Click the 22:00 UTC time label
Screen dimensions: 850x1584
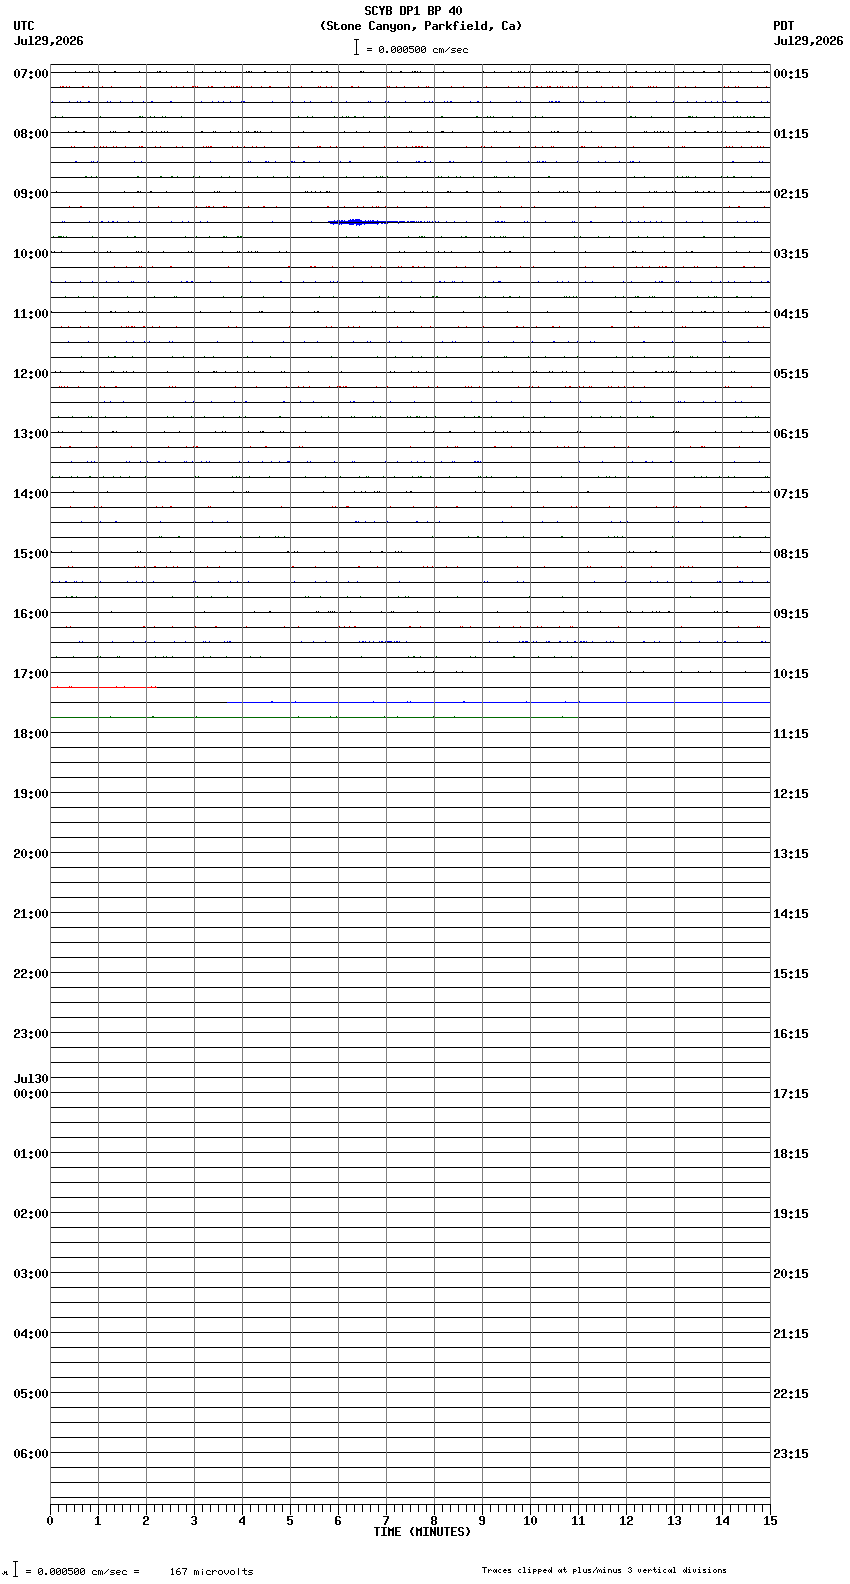coord(31,974)
